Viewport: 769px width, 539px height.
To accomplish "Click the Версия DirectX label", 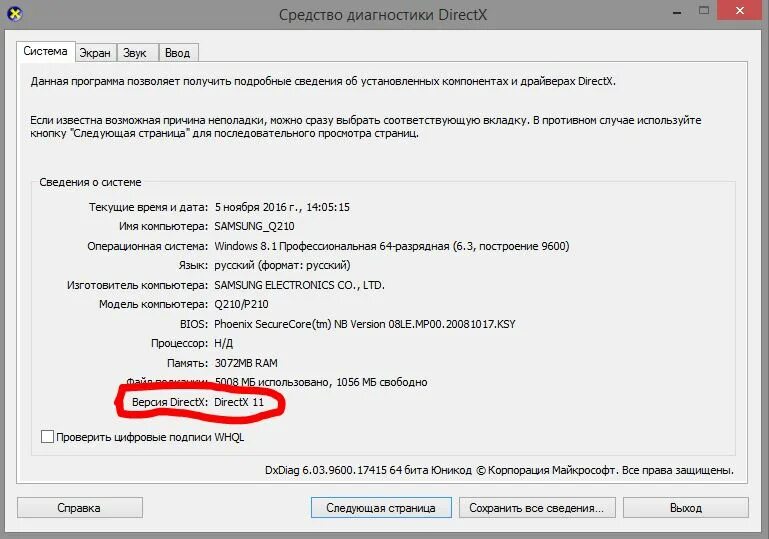I will click(x=170, y=402).
